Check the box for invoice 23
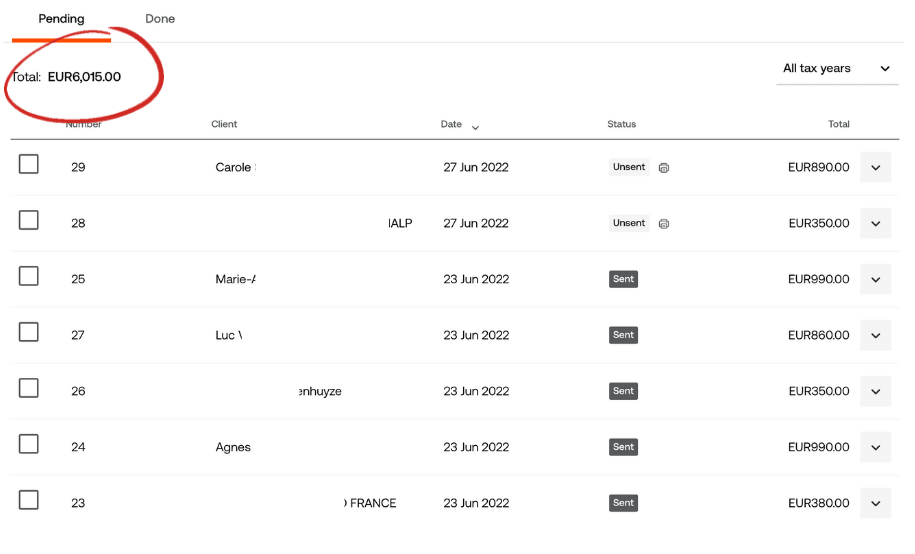This screenshot has height=554, width=915. pos(29,500)
